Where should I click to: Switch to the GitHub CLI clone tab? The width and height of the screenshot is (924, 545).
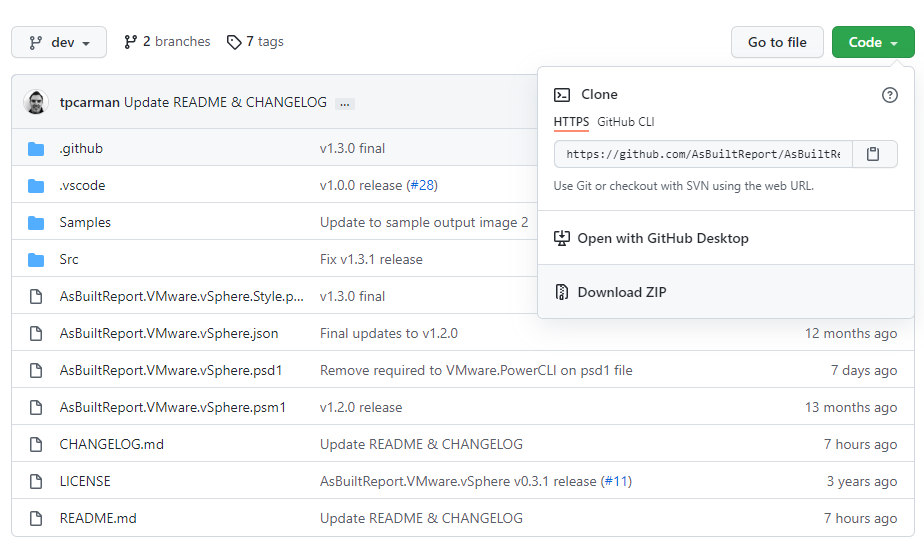pyautogui.click(x=625, y=122)
